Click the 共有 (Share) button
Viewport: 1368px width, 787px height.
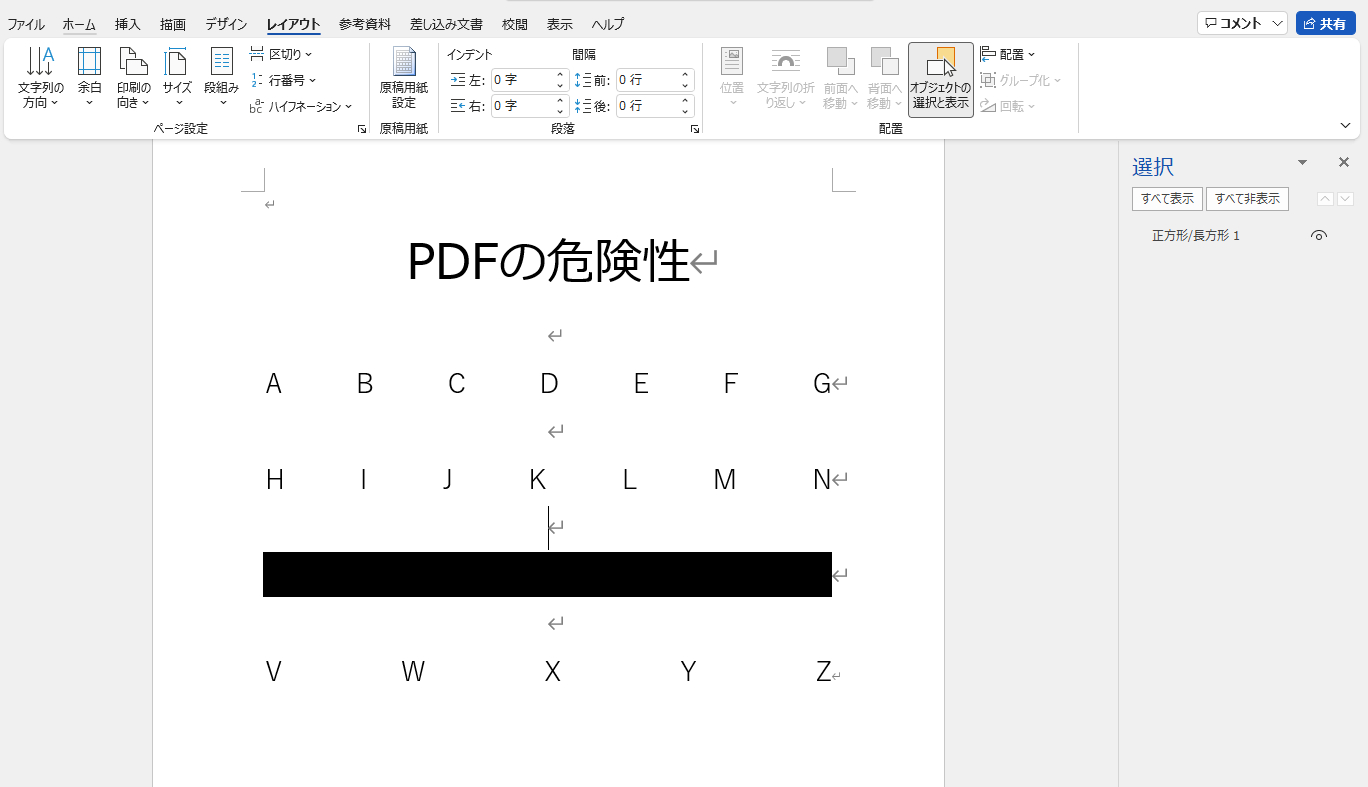(1325, 24)
